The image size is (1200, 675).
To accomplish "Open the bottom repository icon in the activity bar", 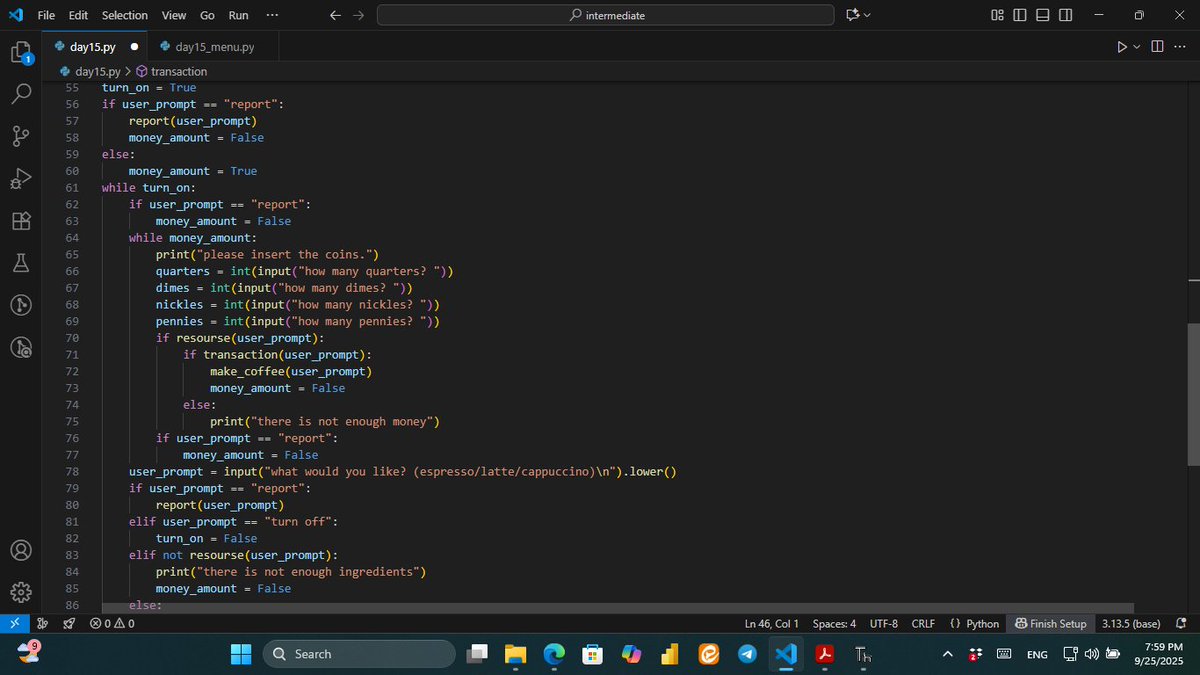I will (22, 347).
